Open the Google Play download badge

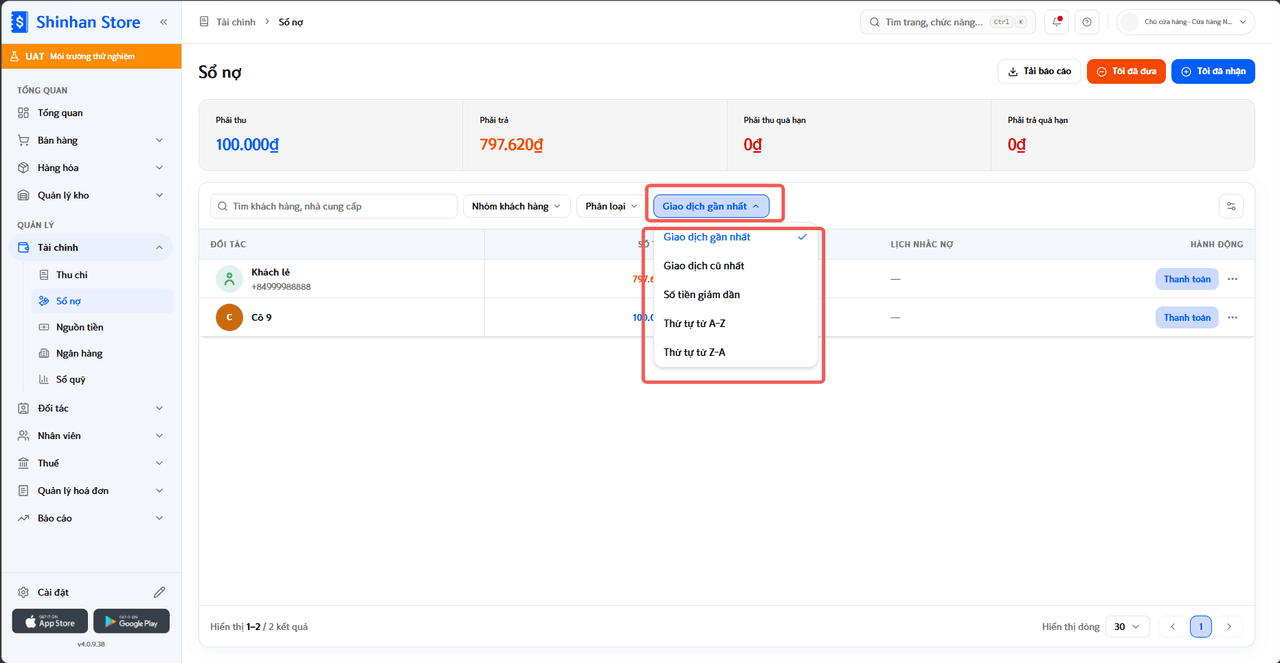click(131, 621)
